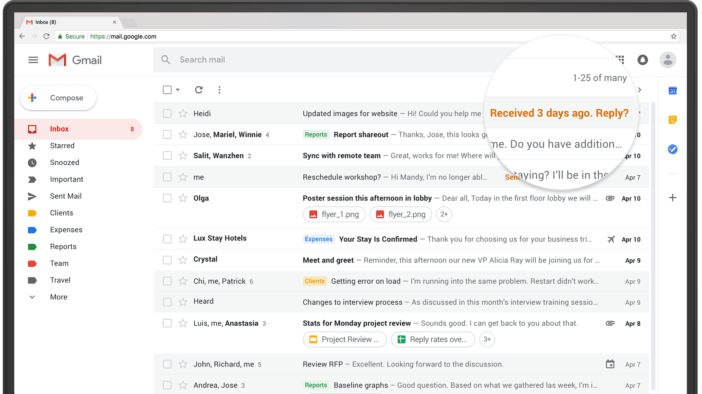Open Keep notes in the side panel

(x=672, y=120)
